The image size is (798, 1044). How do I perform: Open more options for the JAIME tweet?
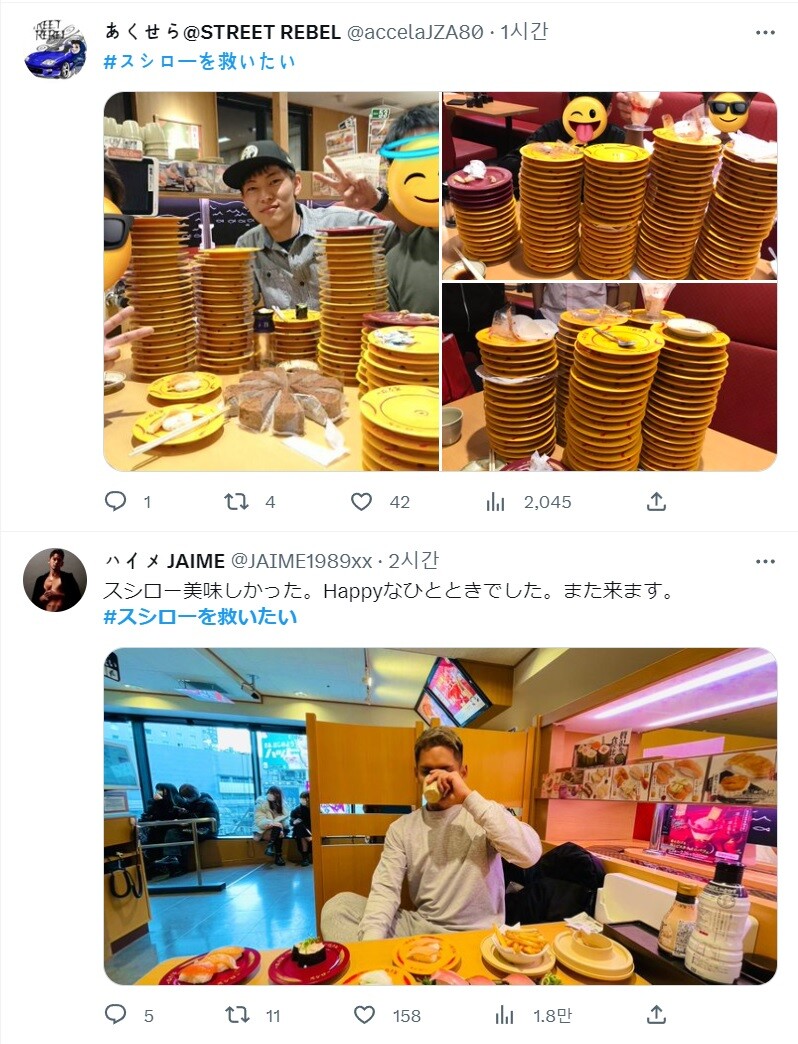coord(765,561)
